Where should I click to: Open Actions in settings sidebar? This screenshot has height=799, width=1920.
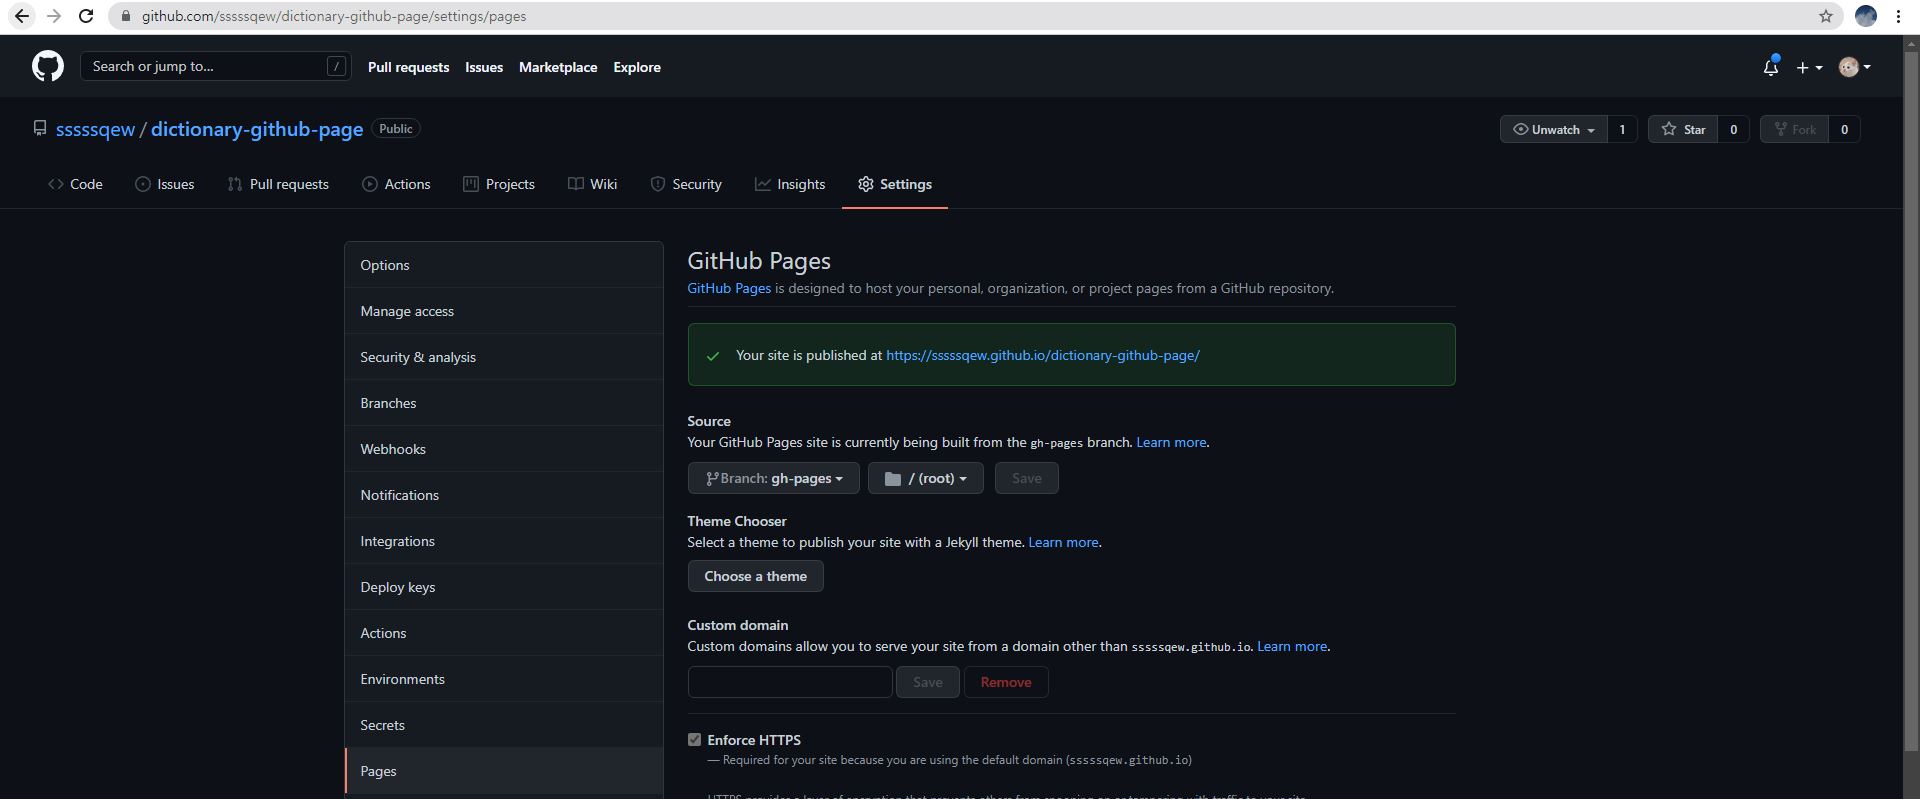(504, 633)
